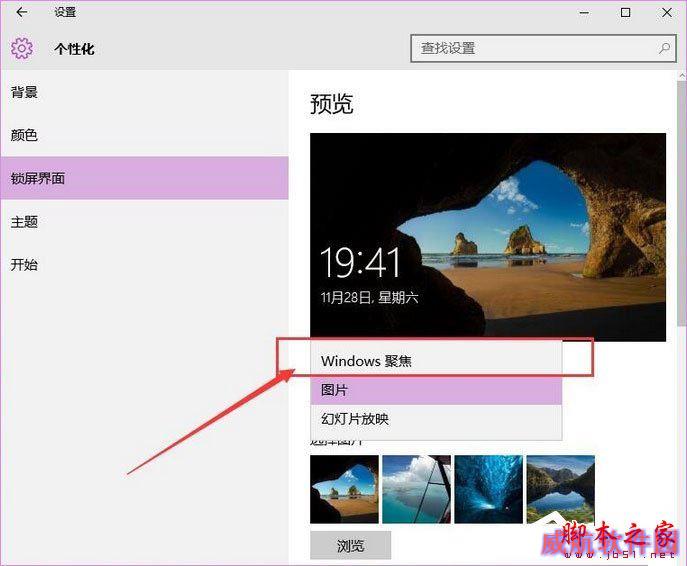
Task: Open the 开始 settings page
Action: click(145, 265)
